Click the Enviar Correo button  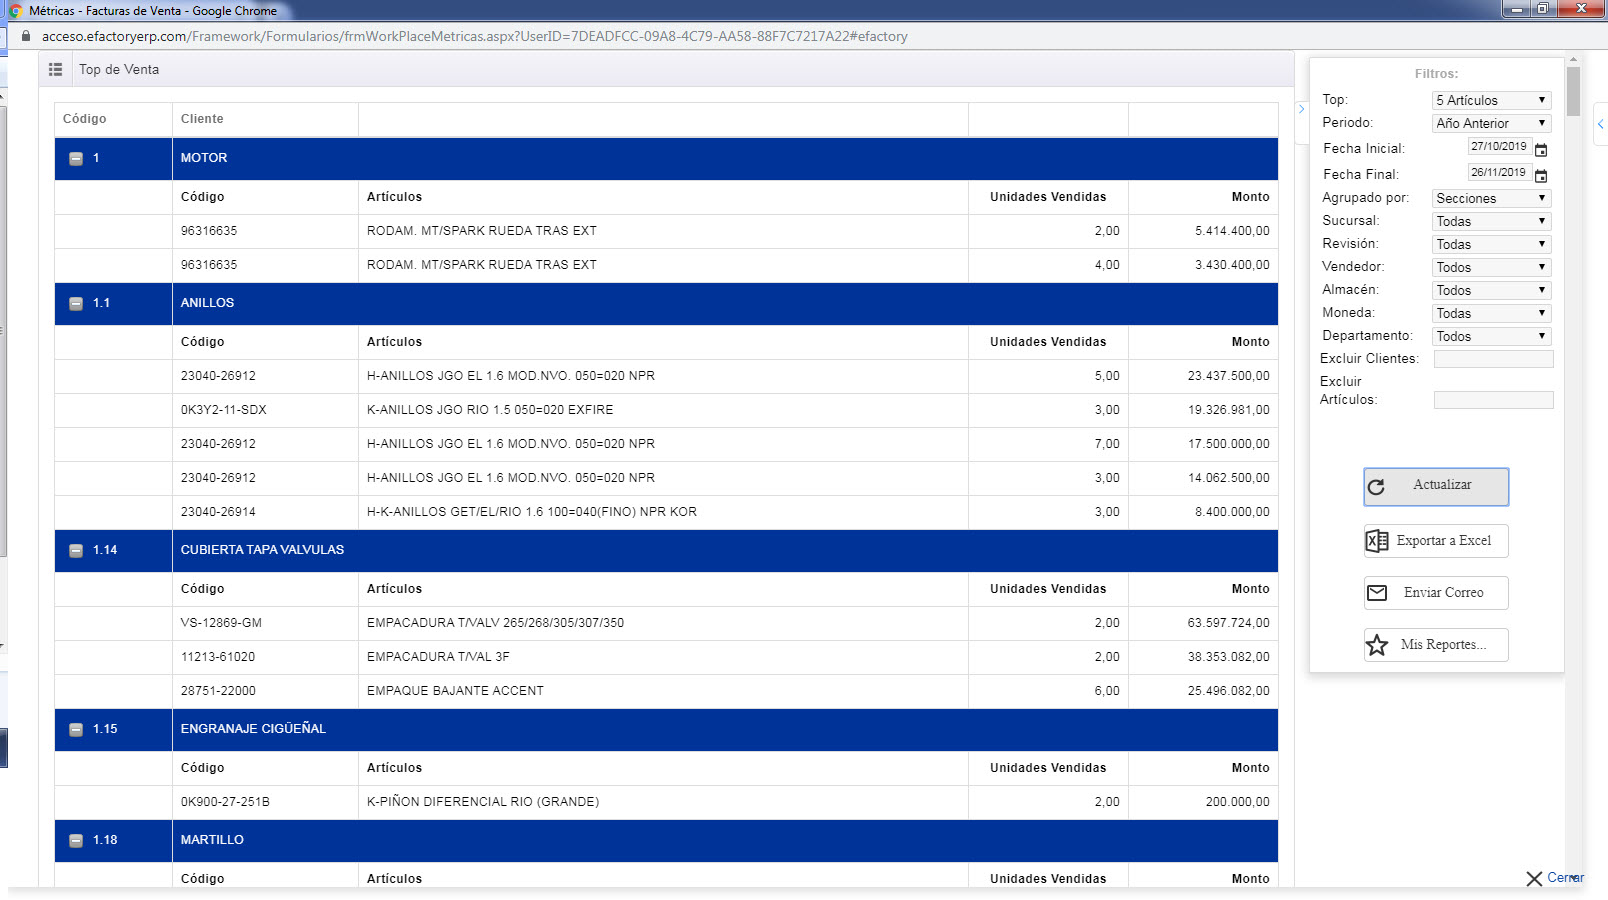(1436, 593)
